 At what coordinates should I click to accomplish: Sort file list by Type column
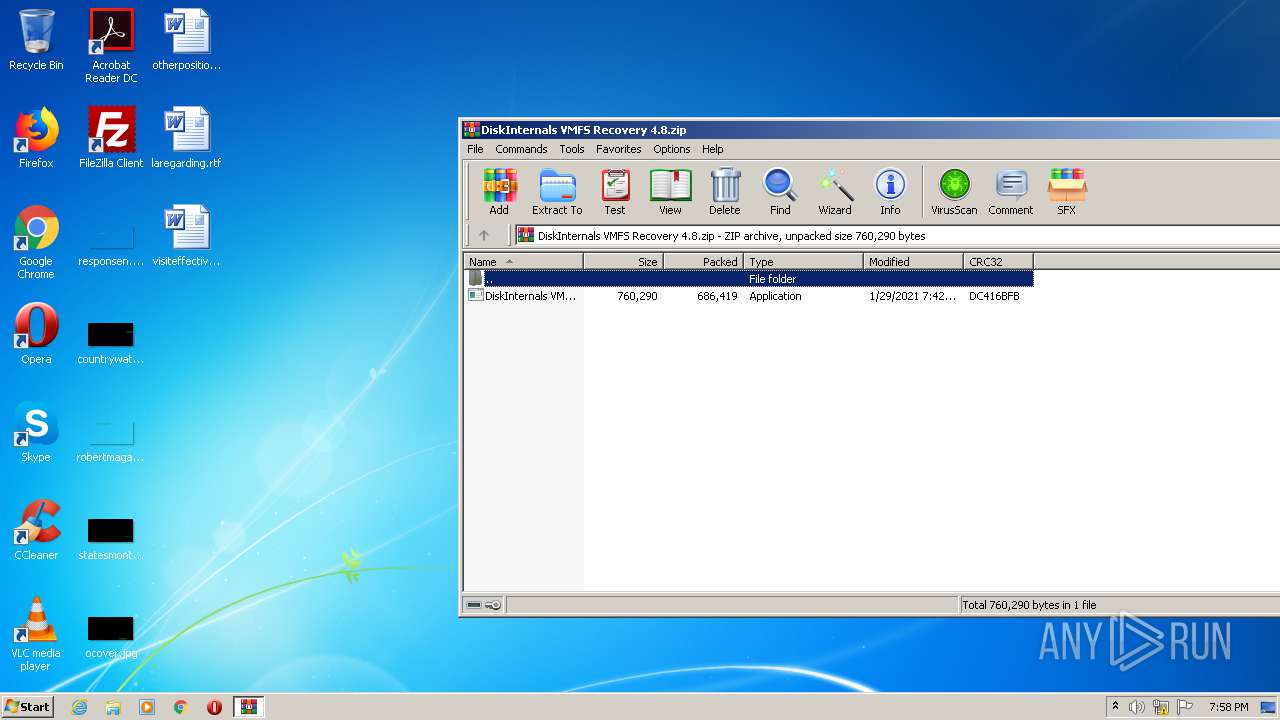coord(803,262)
